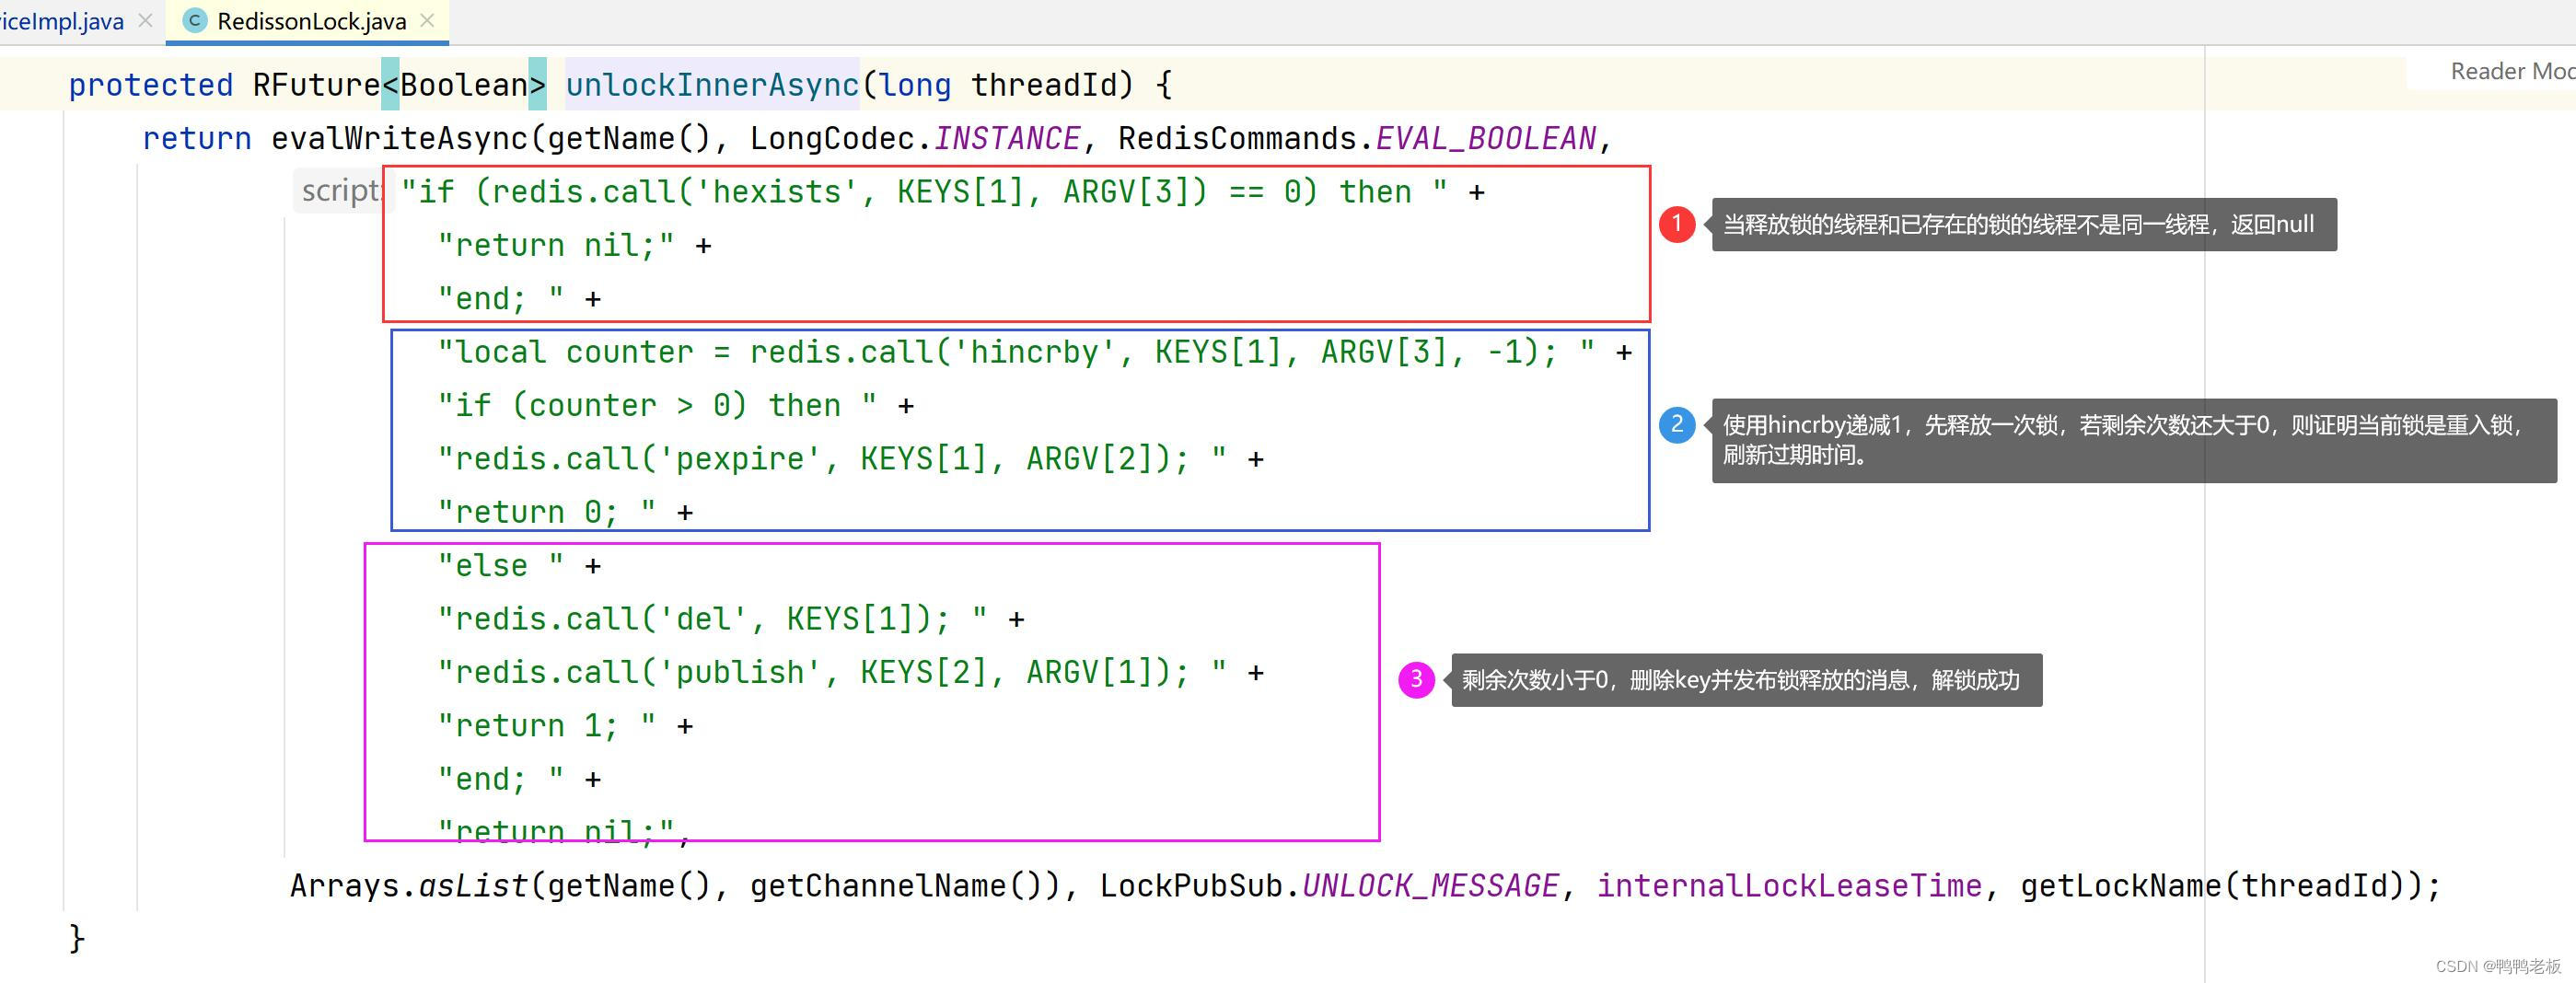Switch to the iceImpl.java tab
Screen dimensions: 2576x983
pos(62,19)
